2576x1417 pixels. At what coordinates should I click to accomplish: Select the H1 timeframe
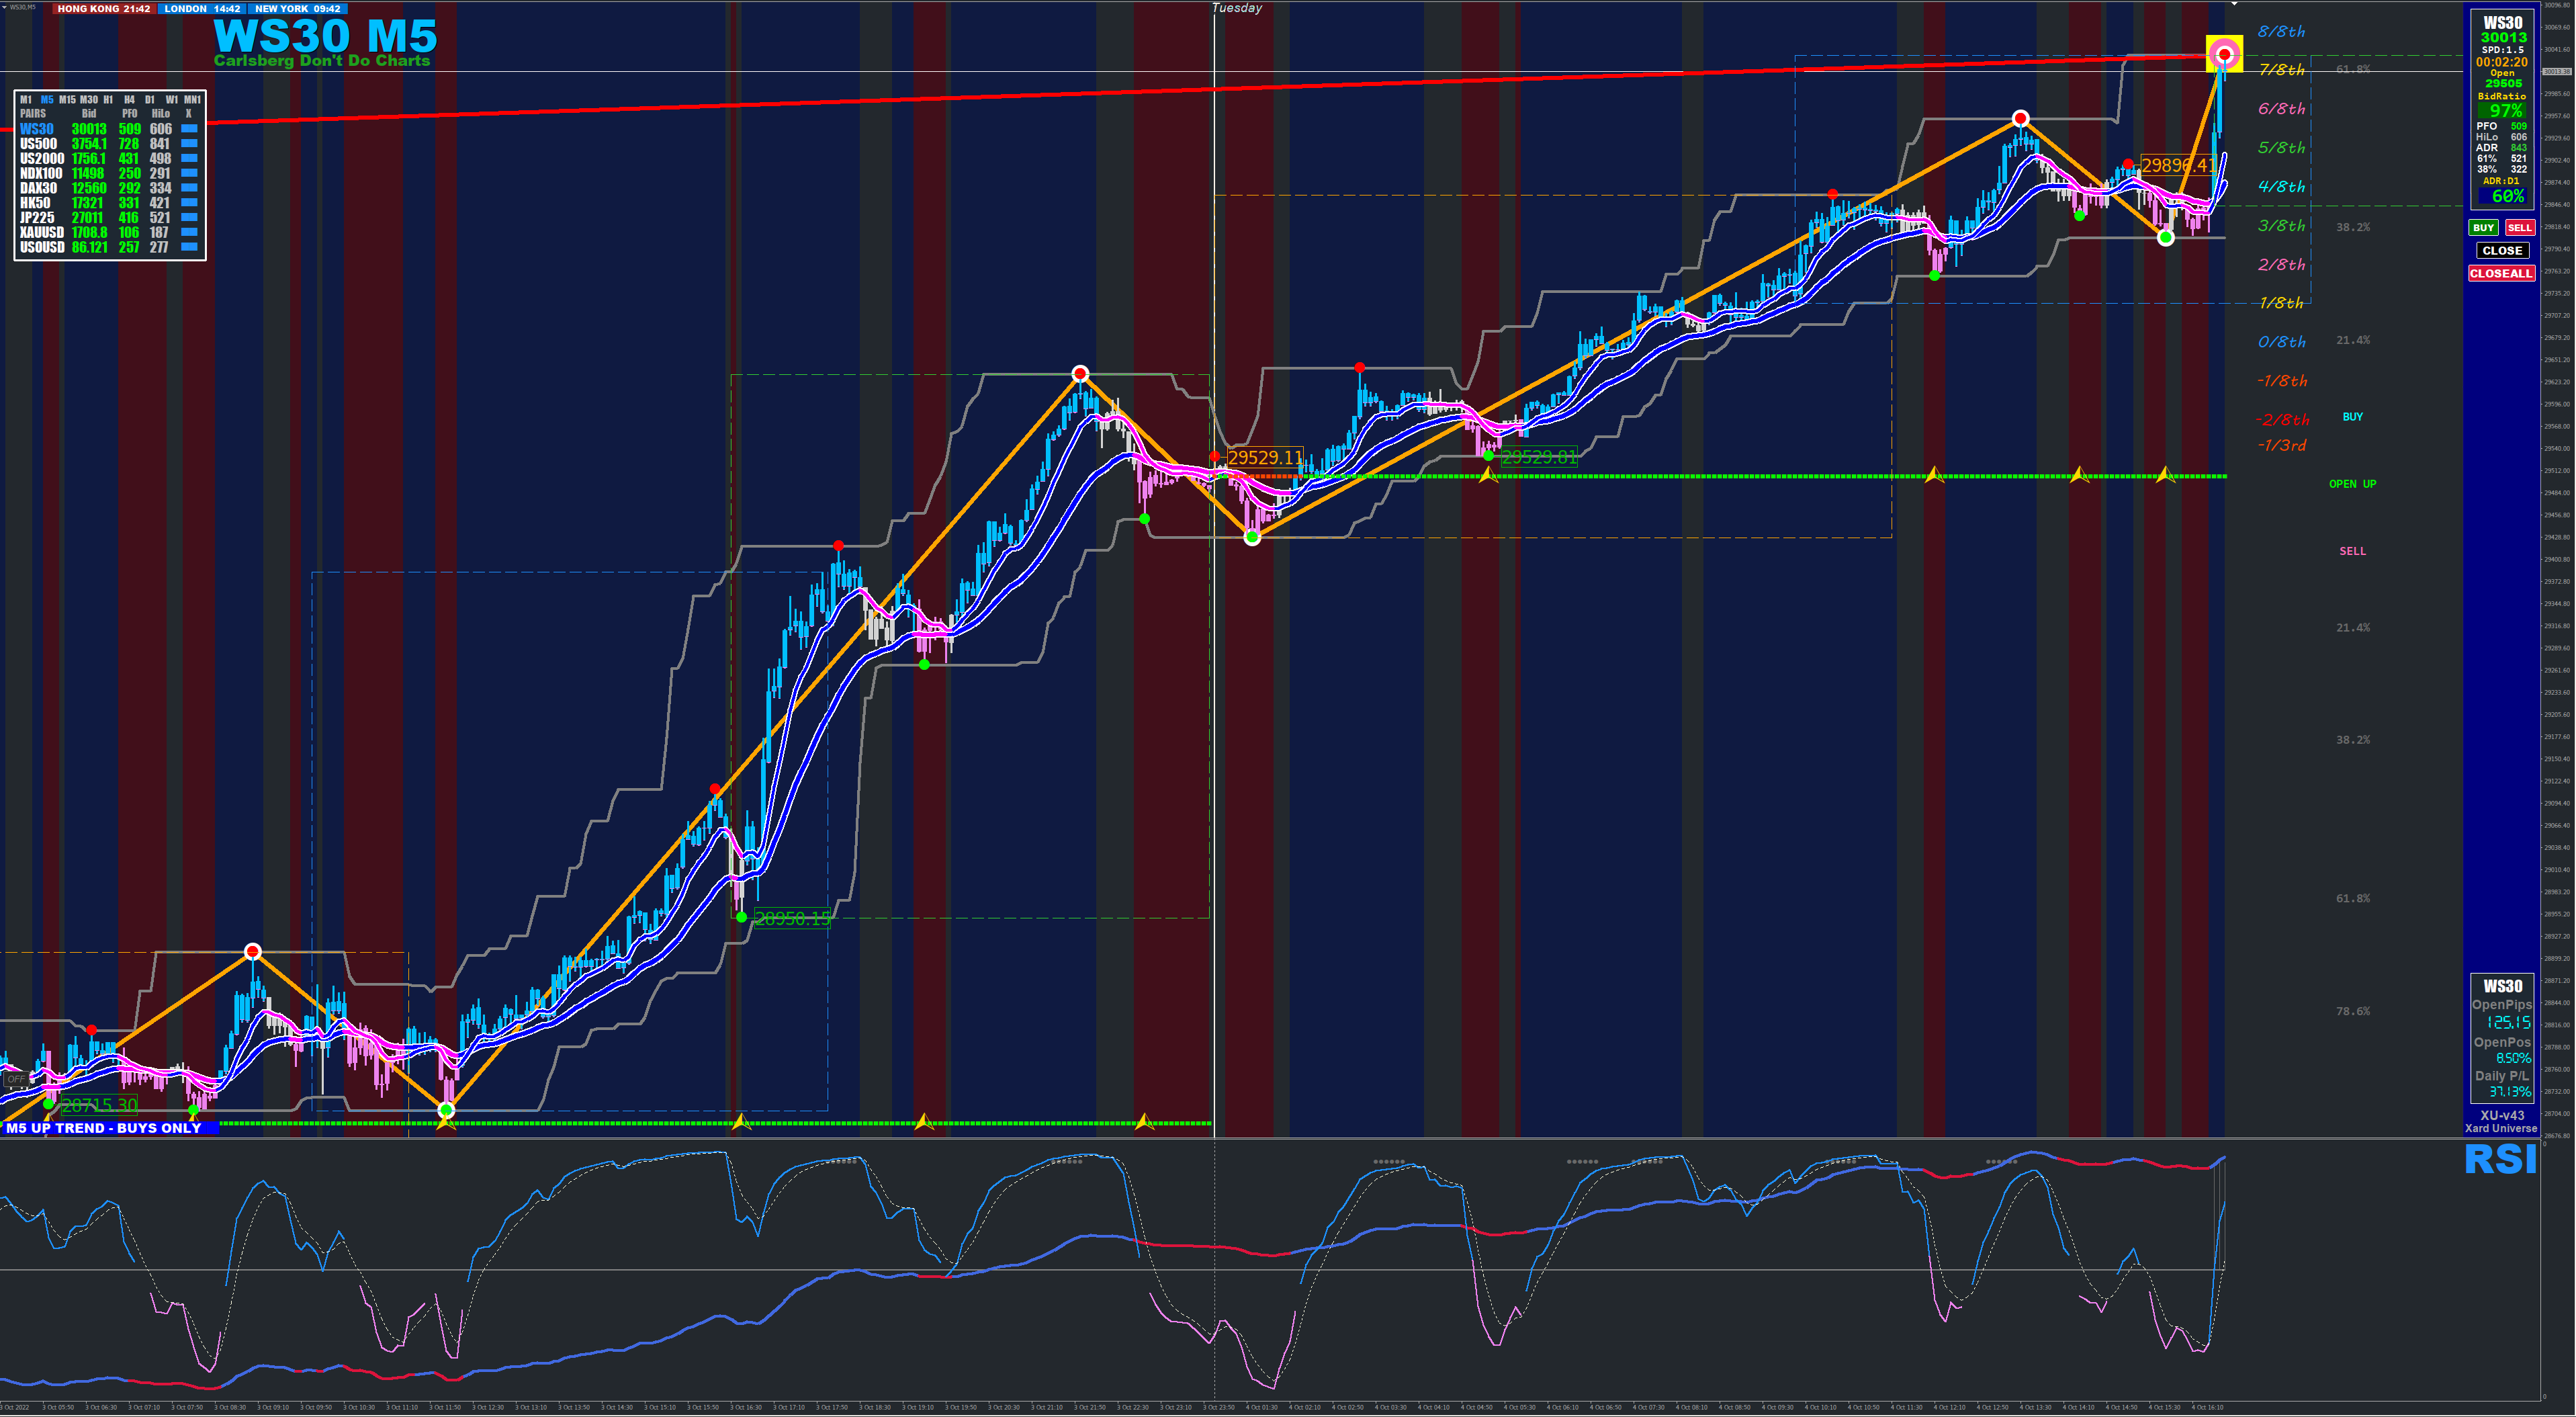point(108,100)
